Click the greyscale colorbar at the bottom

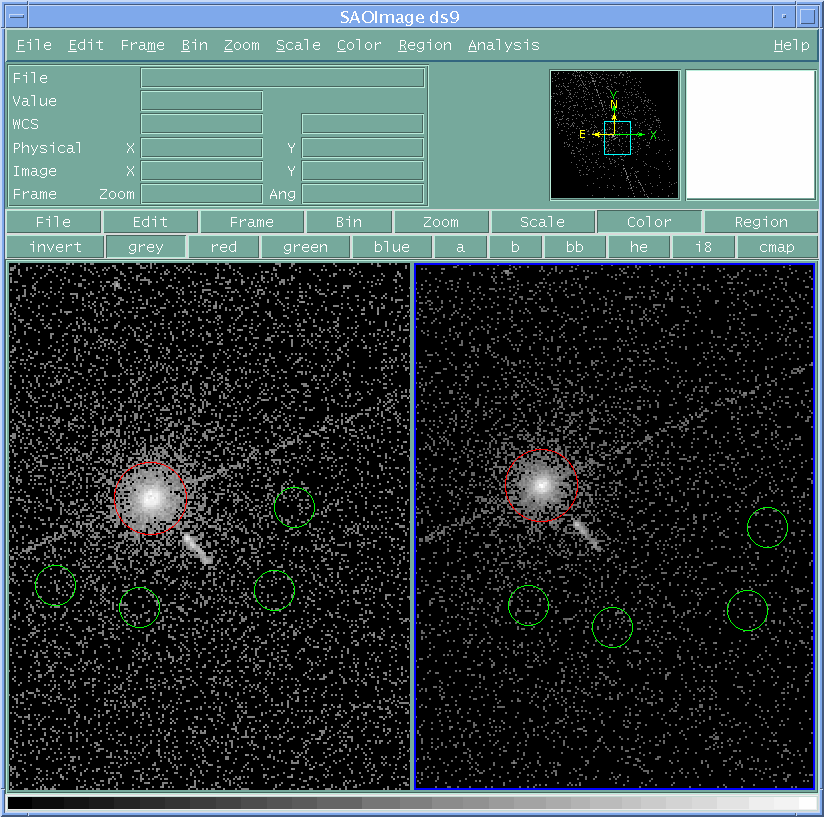tap(412, 803)
